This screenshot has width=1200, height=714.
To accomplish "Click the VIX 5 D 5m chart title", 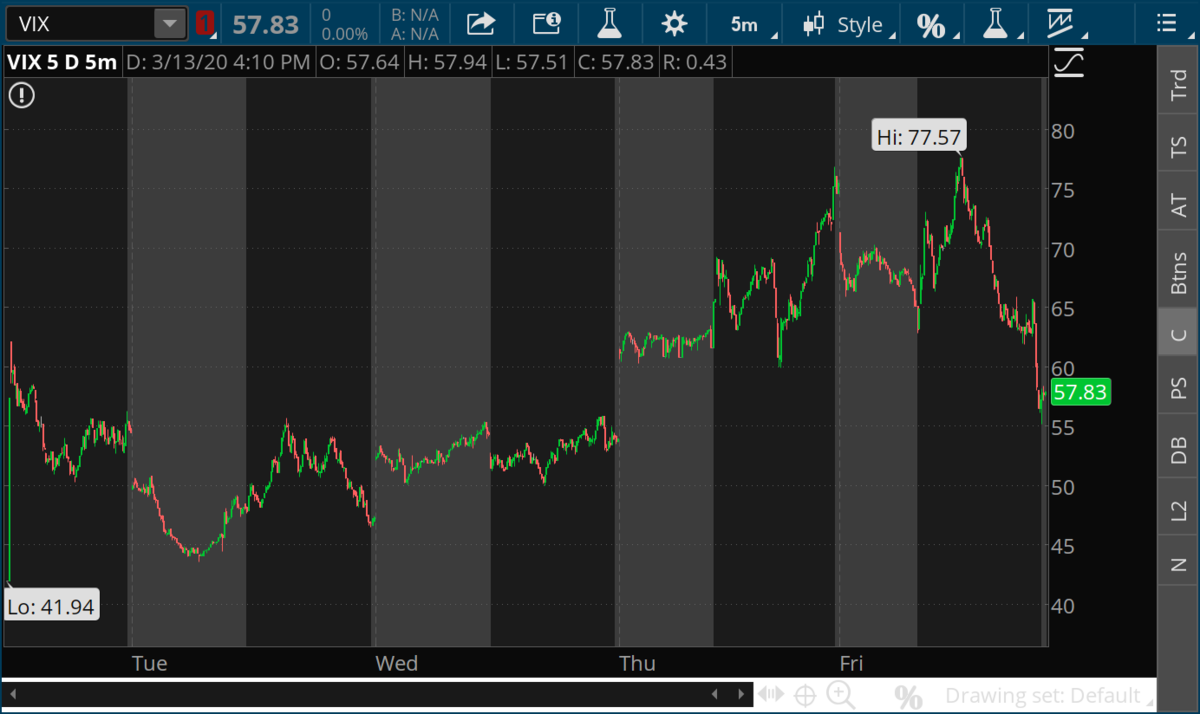I will coord(62,62).
